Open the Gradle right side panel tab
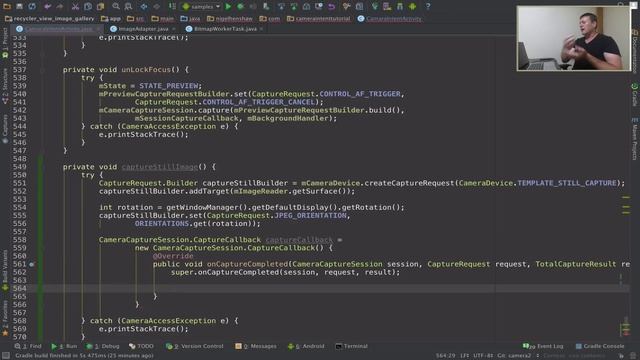Image resolution: width=640 pixels, height=360 pixels. coord(635,95)
